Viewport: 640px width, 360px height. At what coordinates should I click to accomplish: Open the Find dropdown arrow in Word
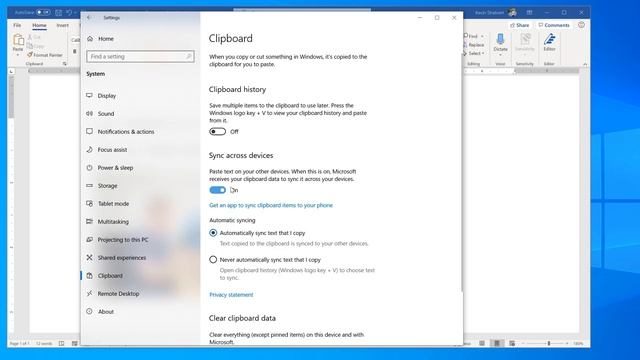tap(482, 36)
